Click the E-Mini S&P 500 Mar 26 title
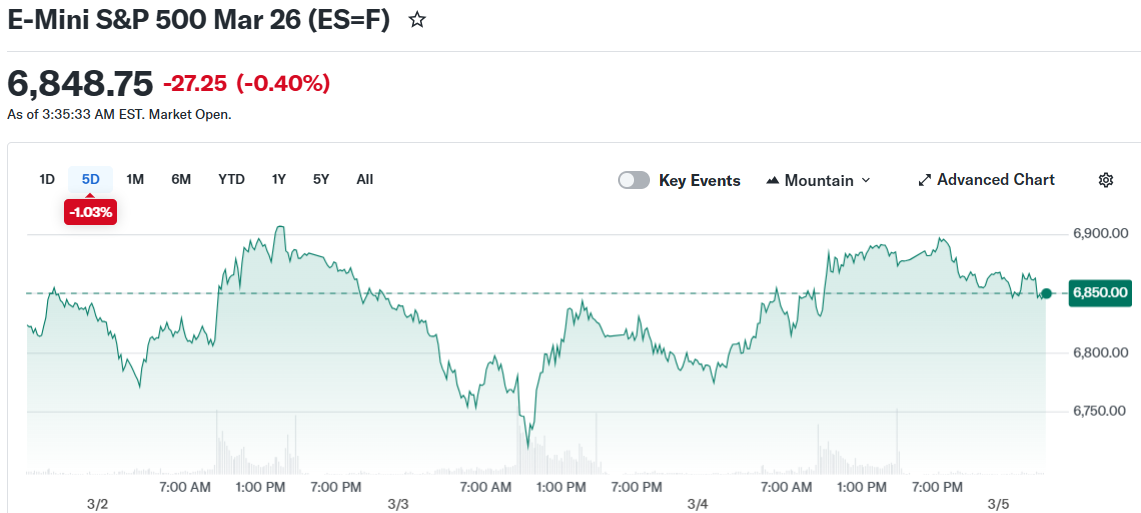 pos(199,20)
